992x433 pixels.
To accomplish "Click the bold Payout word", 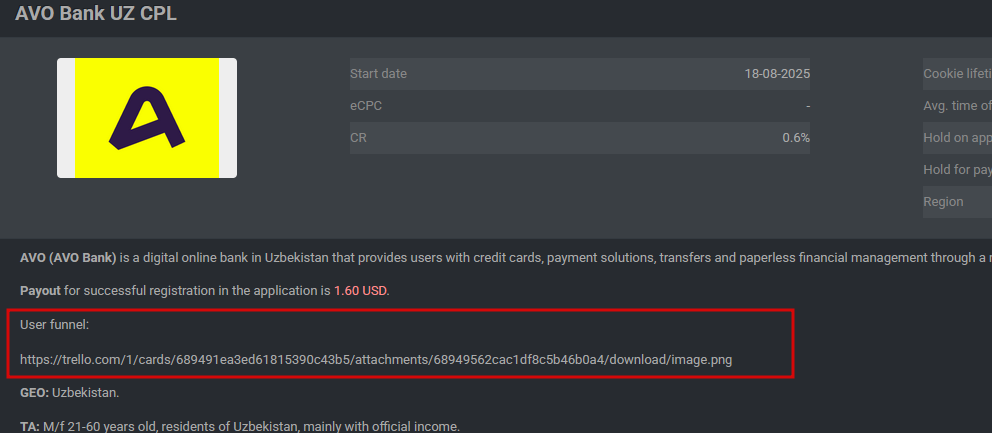I will coord(40,291).
